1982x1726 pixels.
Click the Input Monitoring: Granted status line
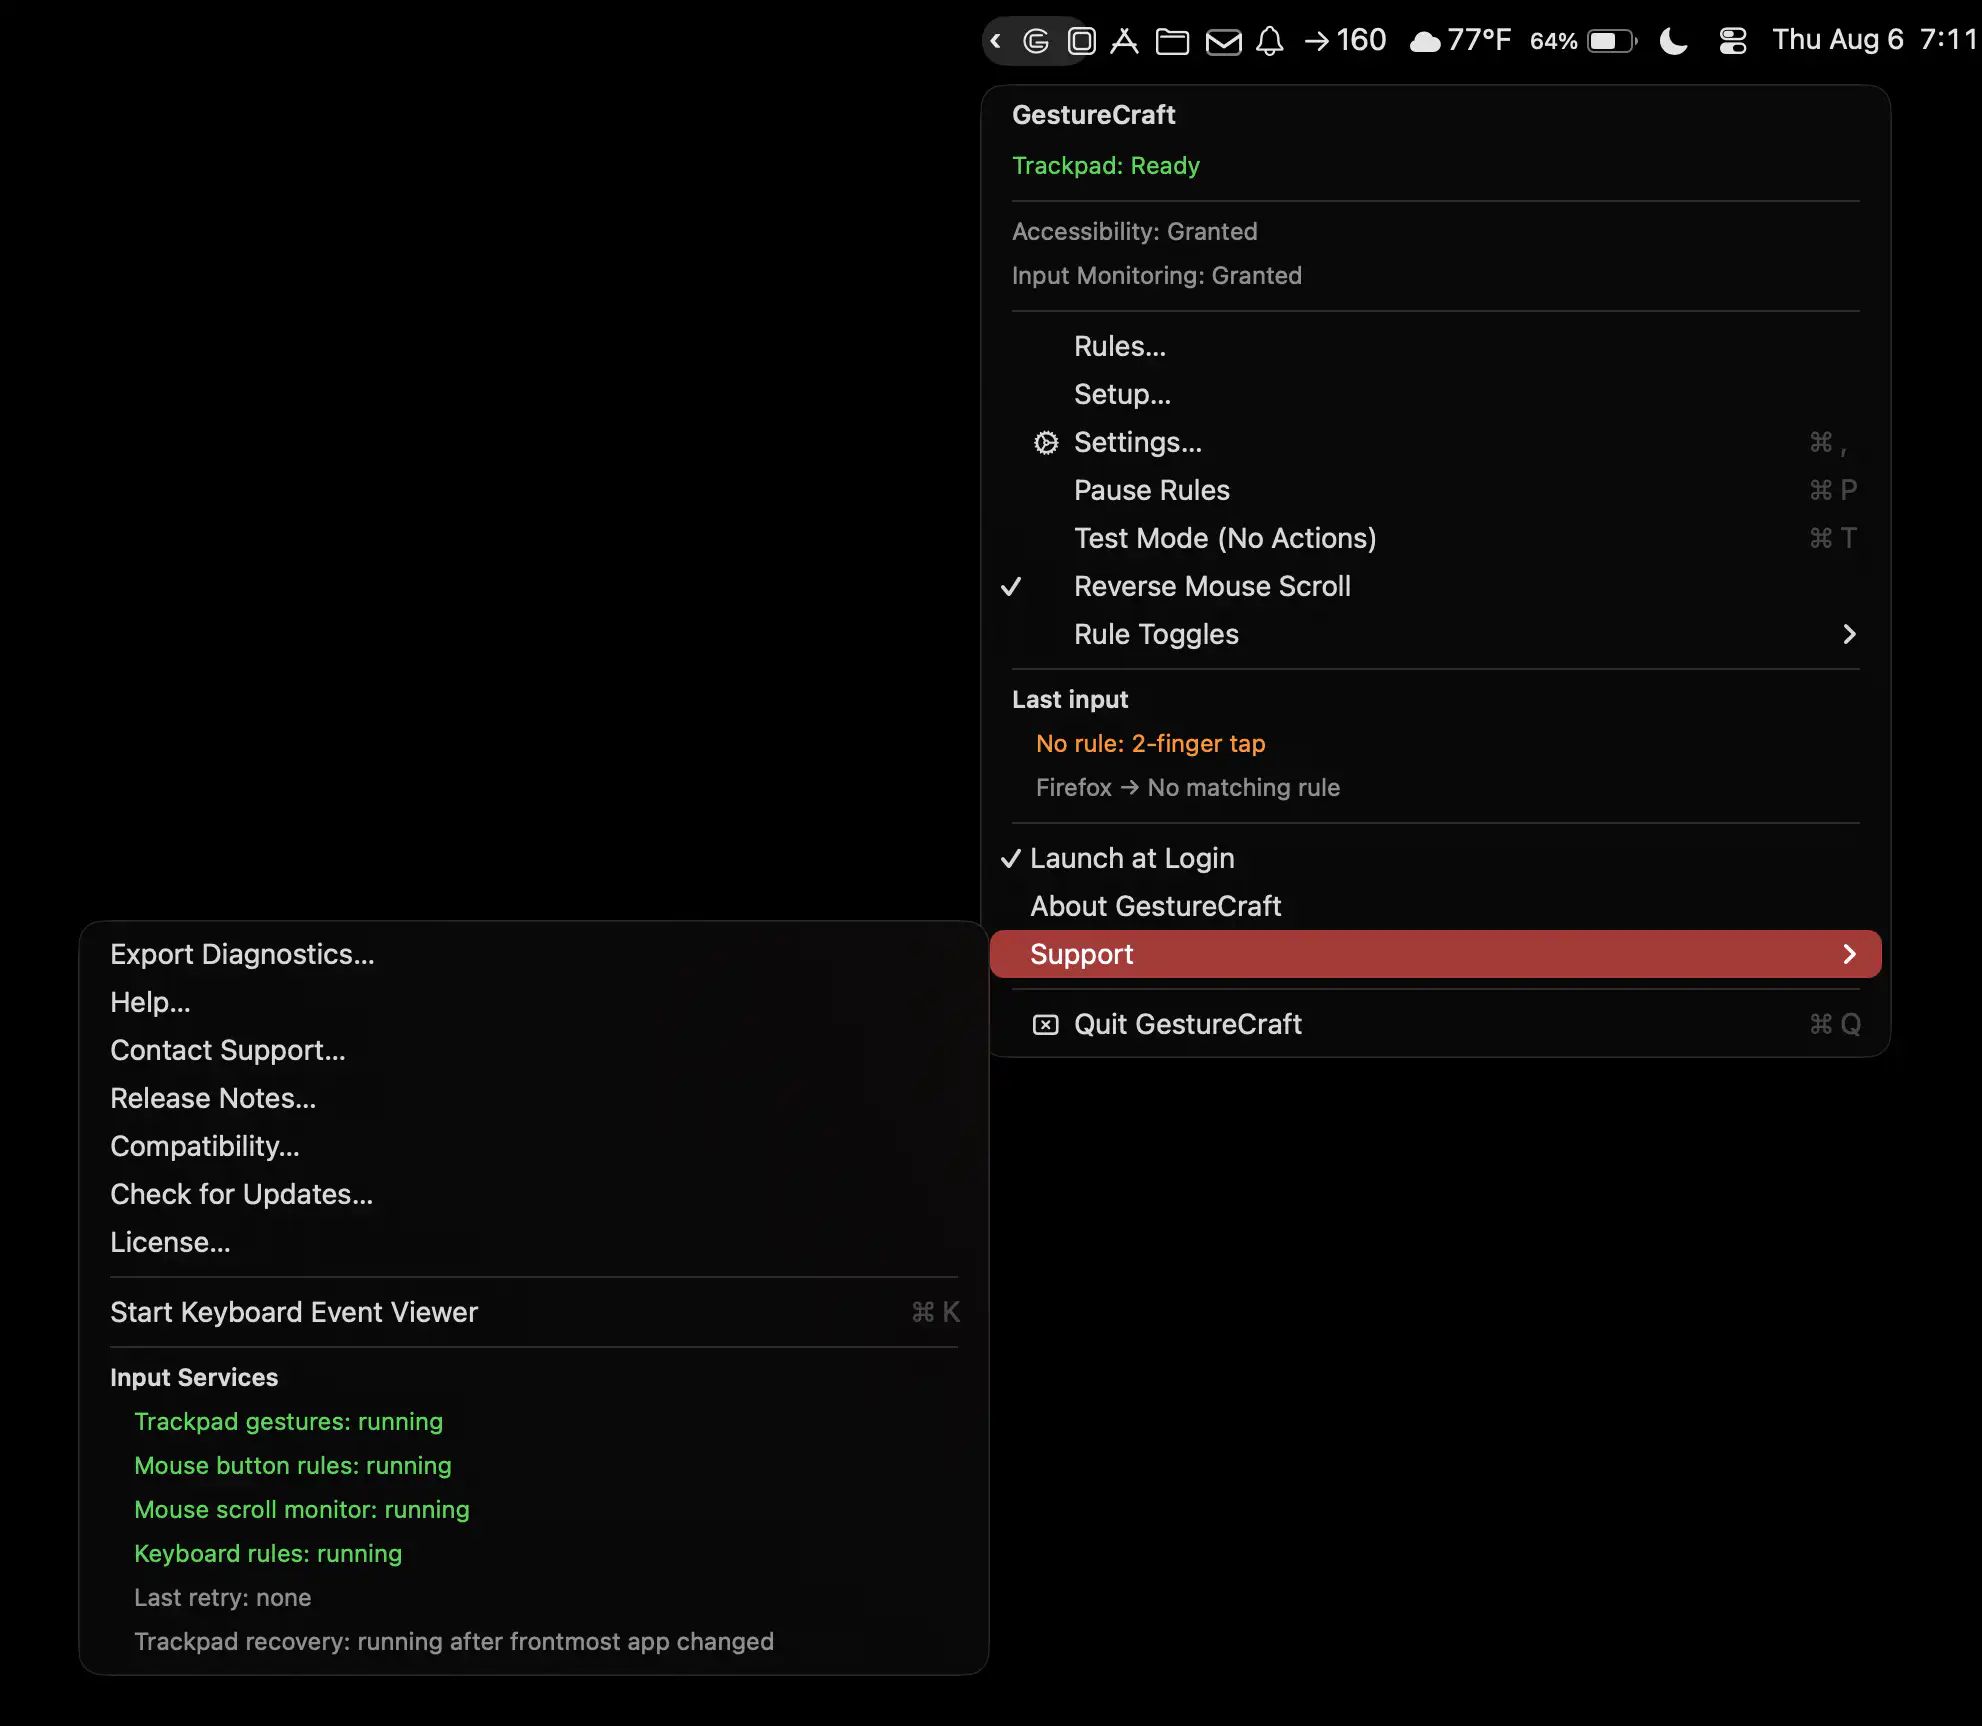pyautogui.click(x=1157, y=276)
